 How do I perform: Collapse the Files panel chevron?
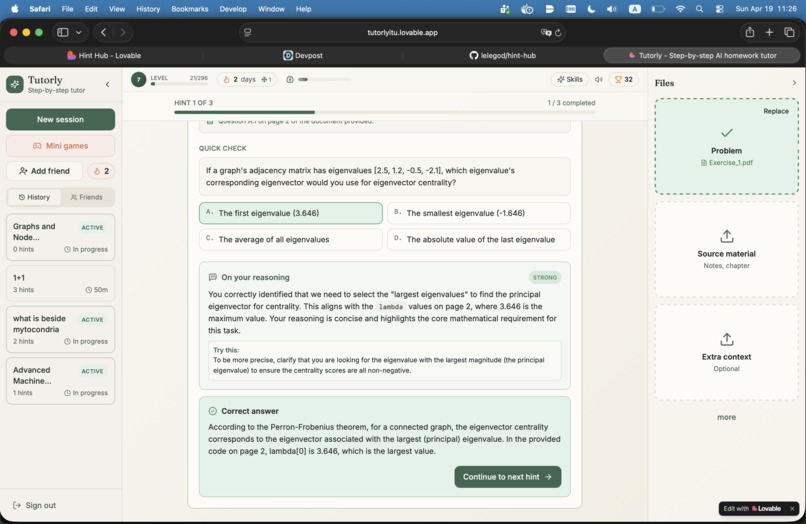click(x=794, y=83)
